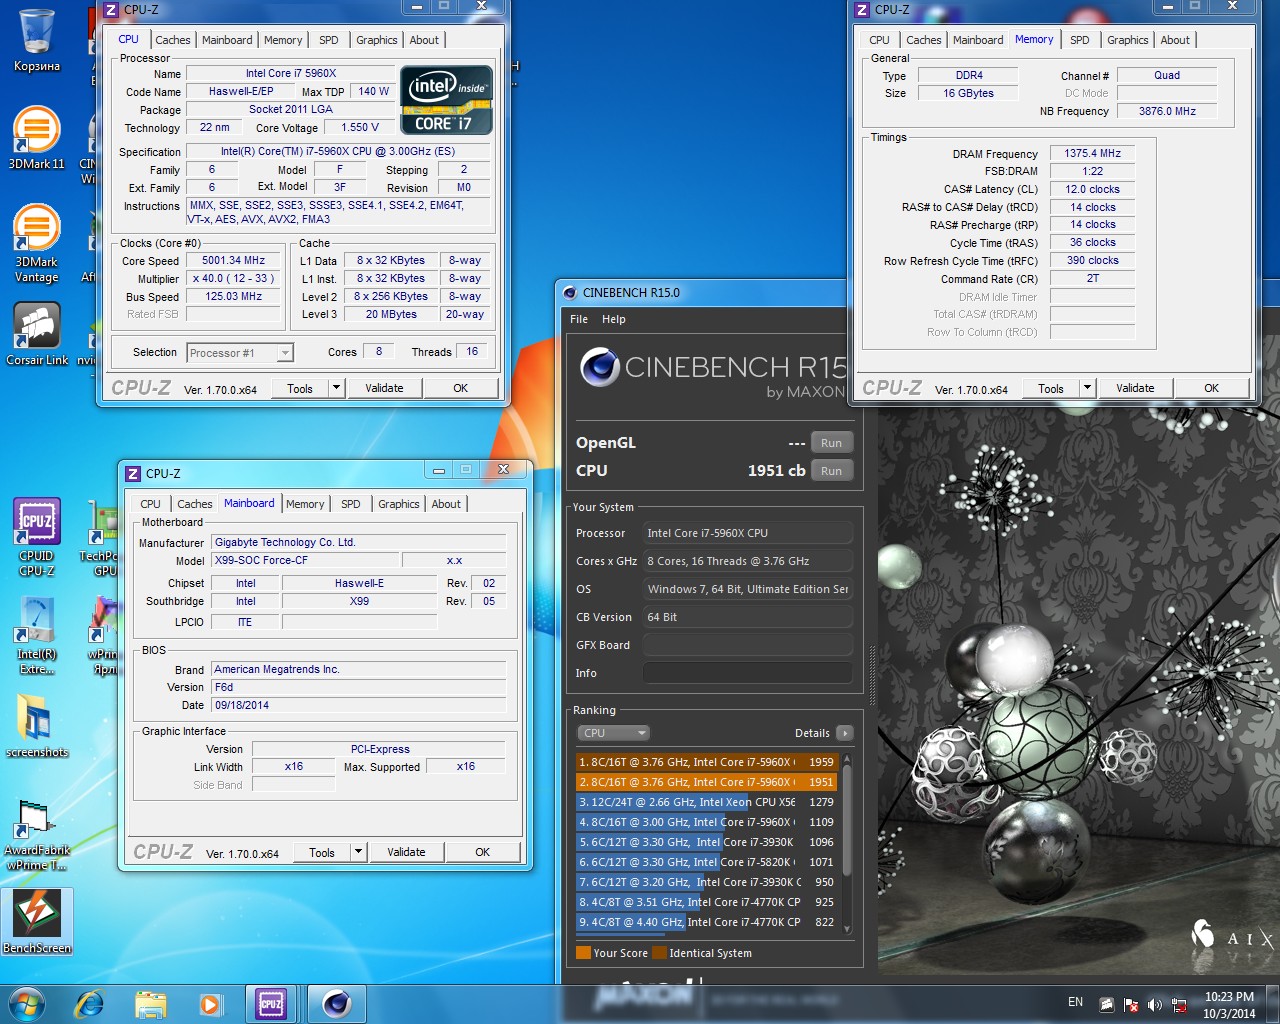Launch the 3DMark 11 desktop shortcut

pyautogui.click(x=37, y=138)
